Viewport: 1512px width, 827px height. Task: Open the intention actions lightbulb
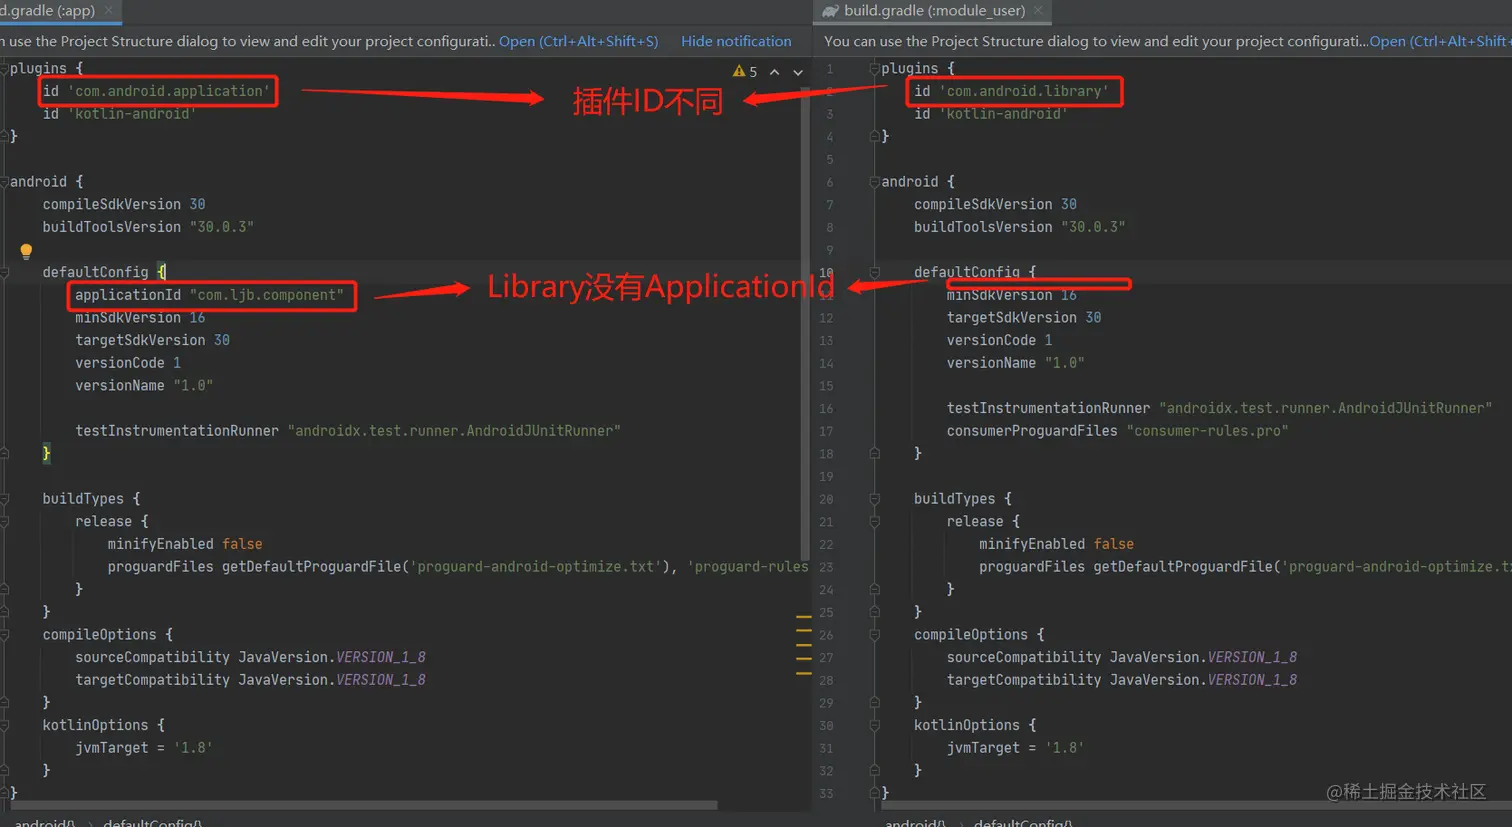[x=25, y=251]
